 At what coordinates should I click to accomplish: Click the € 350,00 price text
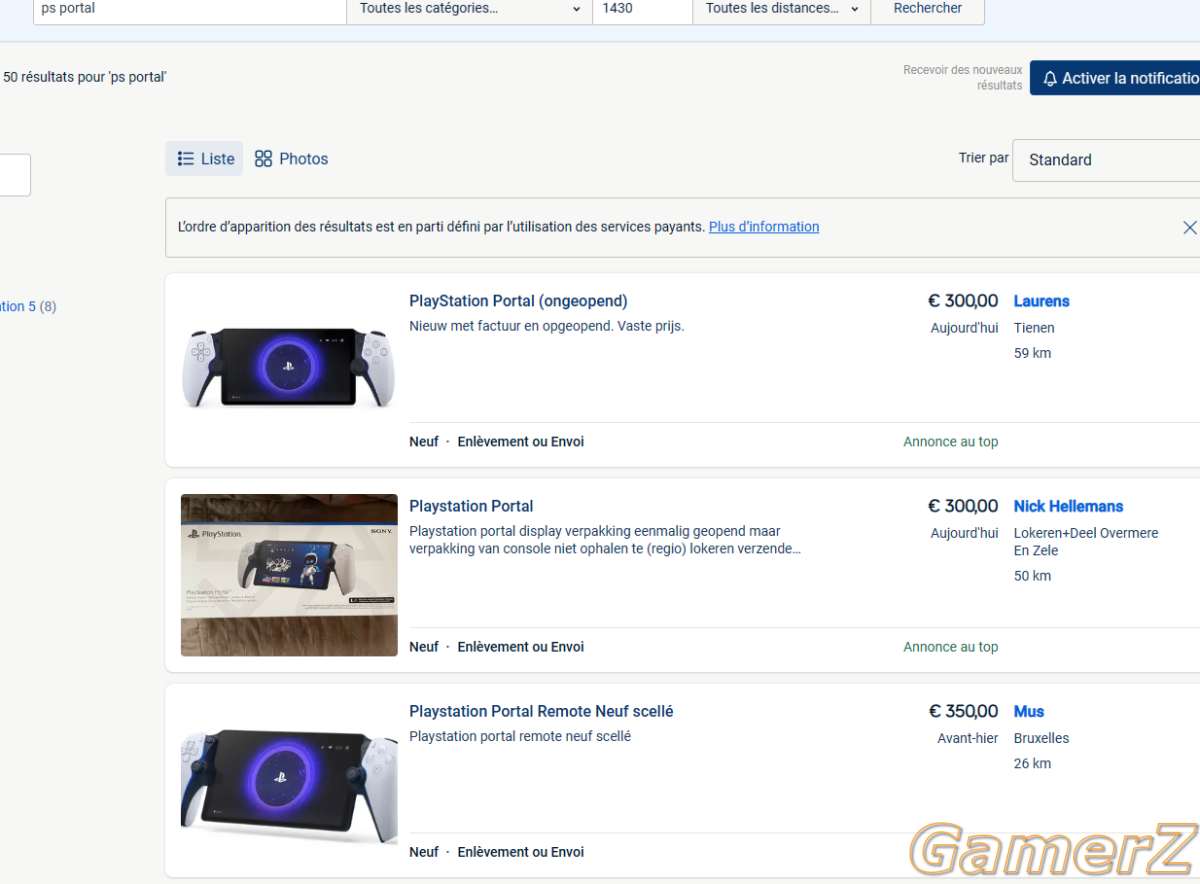click(963, 711)
